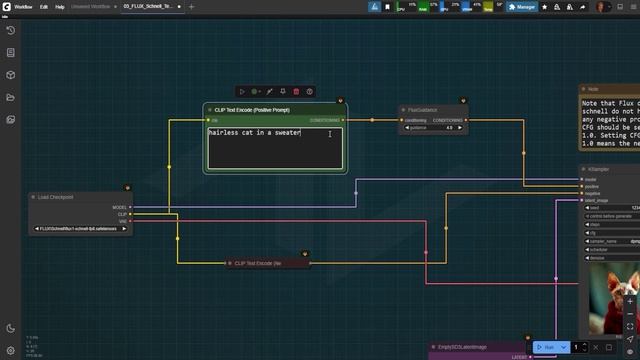Expand the collapsed CLIP Text Encode negative node
The height and width of the screenshot is (360, 640).
(x=230, y=263)
